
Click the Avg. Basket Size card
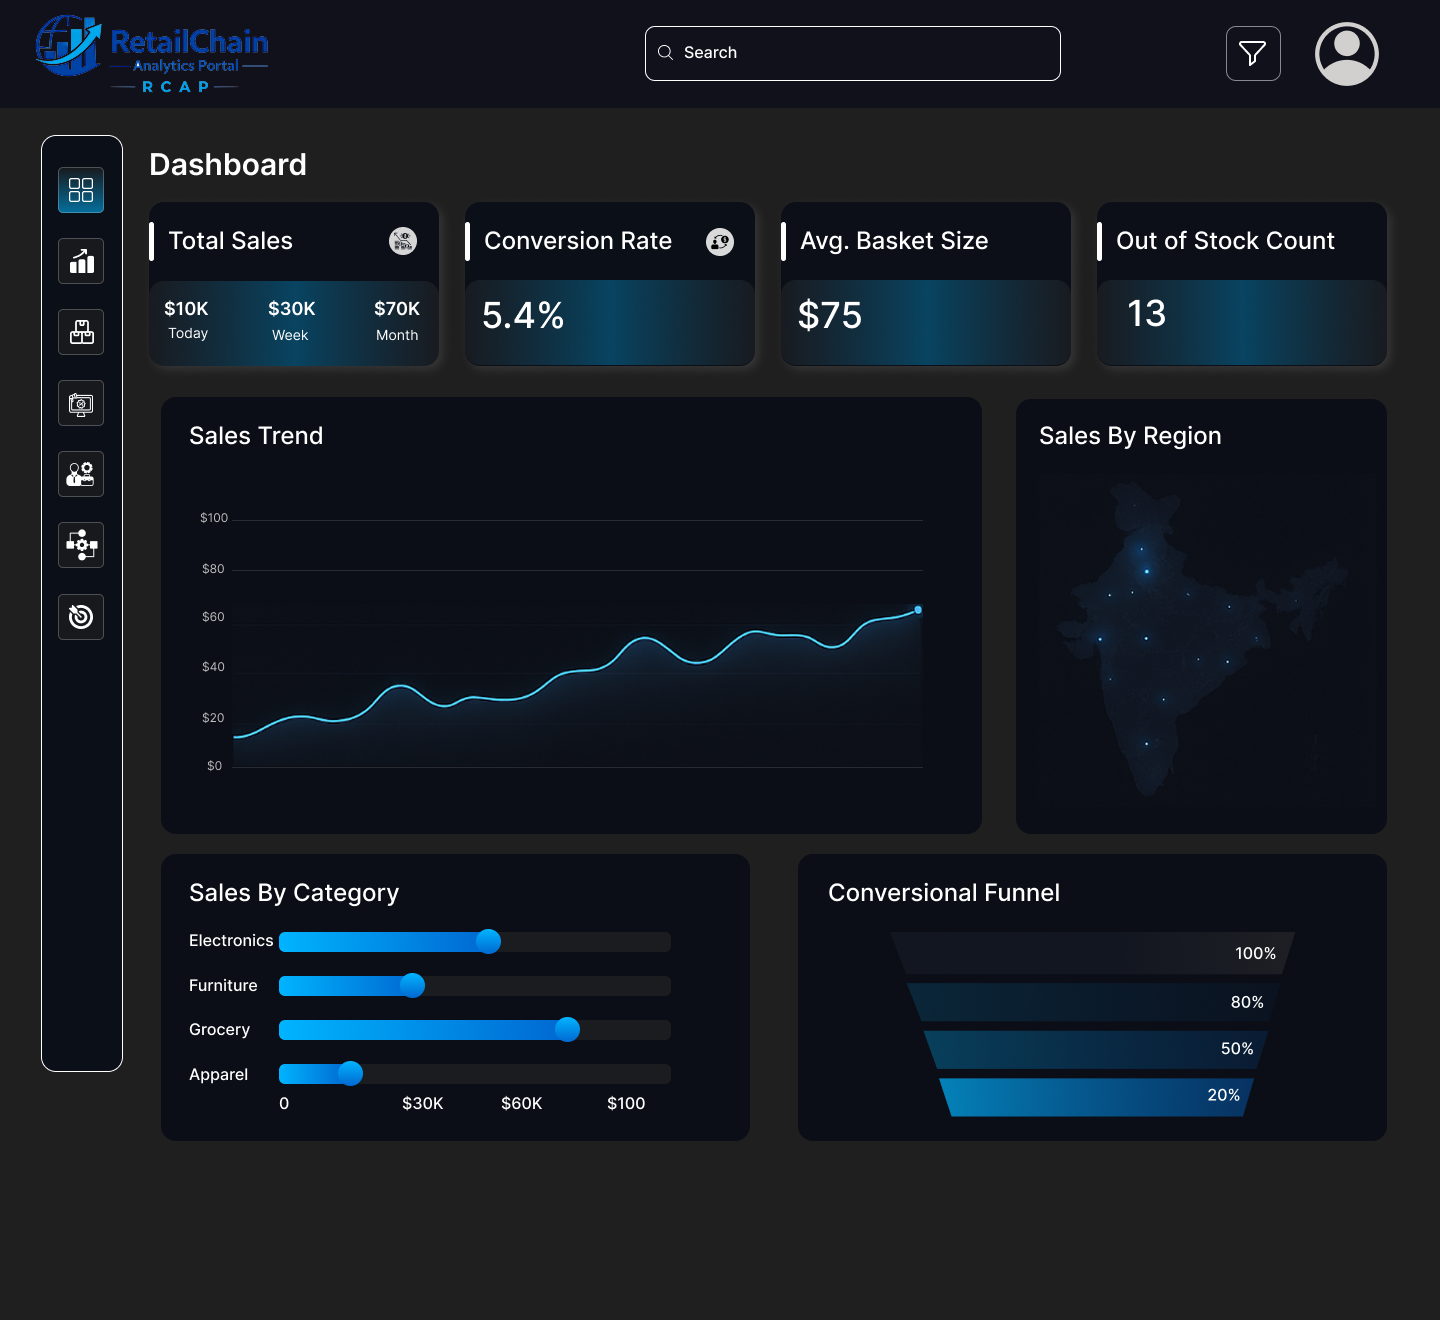click(x=925, y=285)
